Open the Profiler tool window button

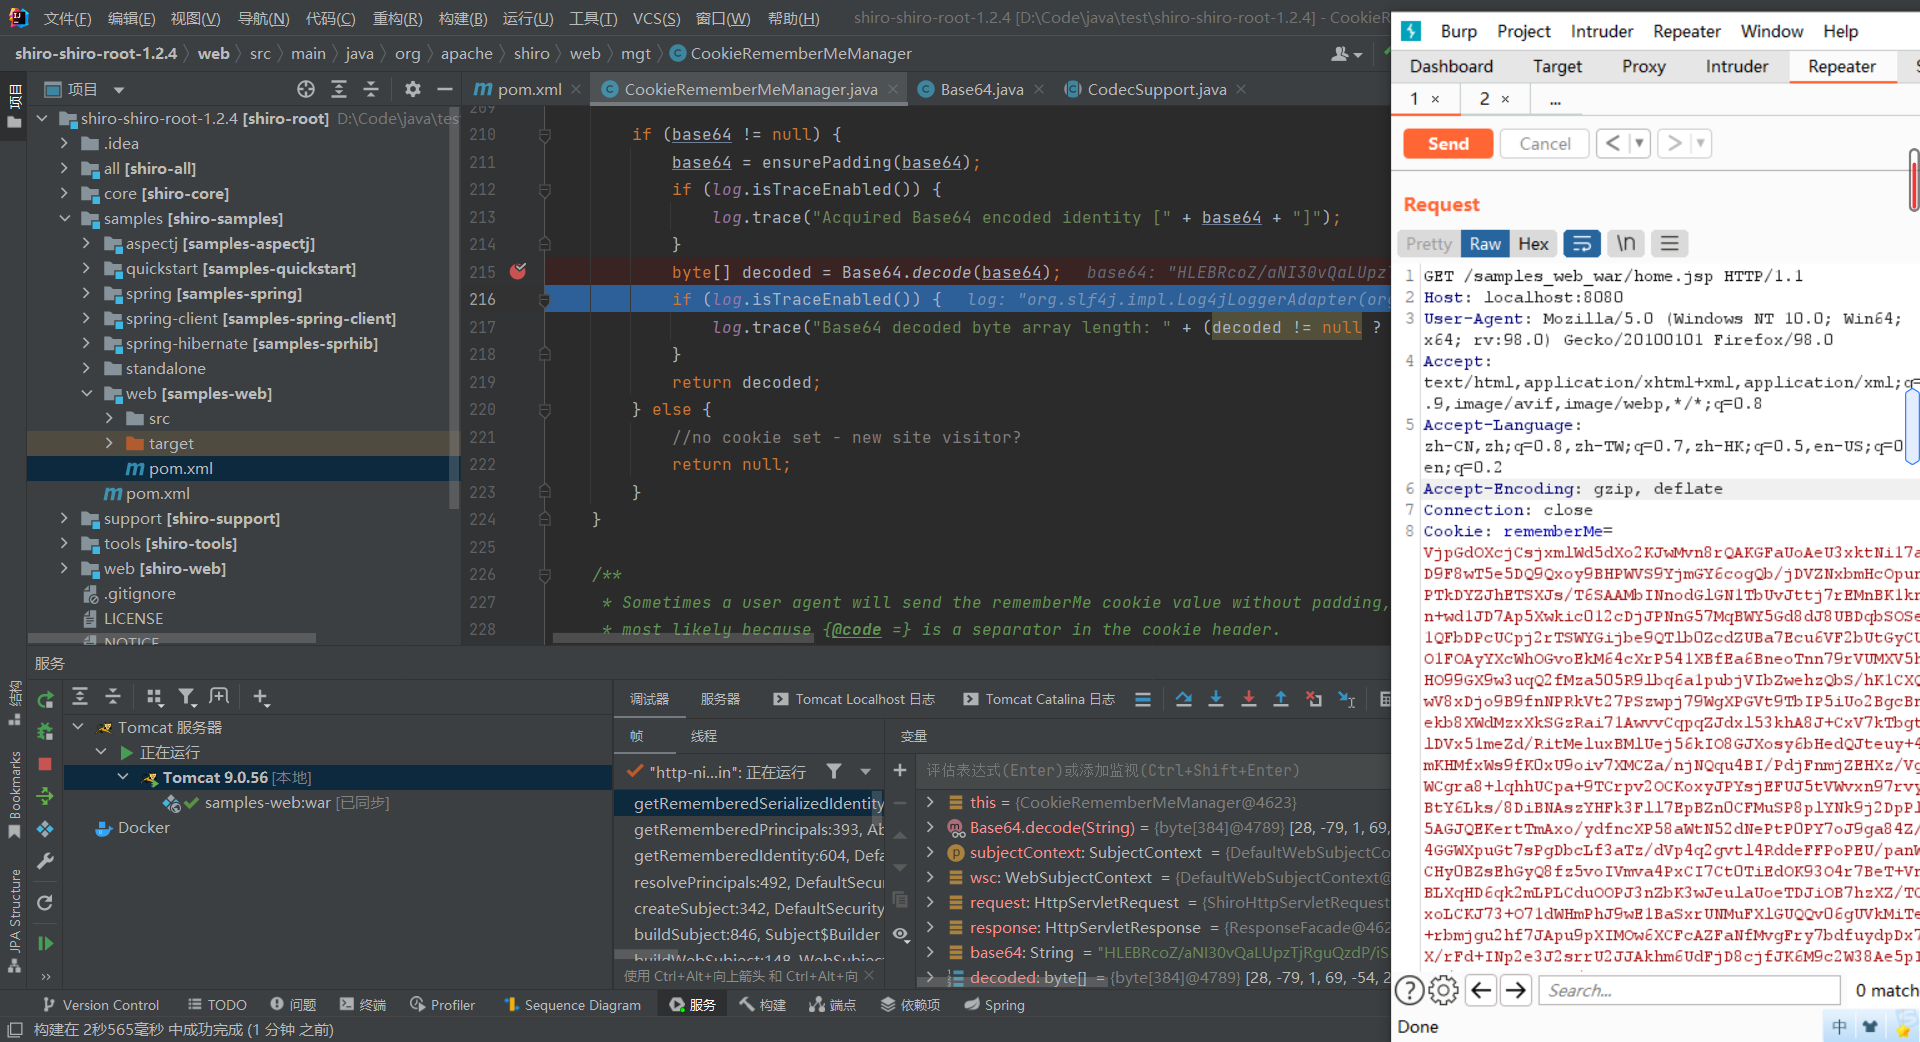tap(442, 1004)
